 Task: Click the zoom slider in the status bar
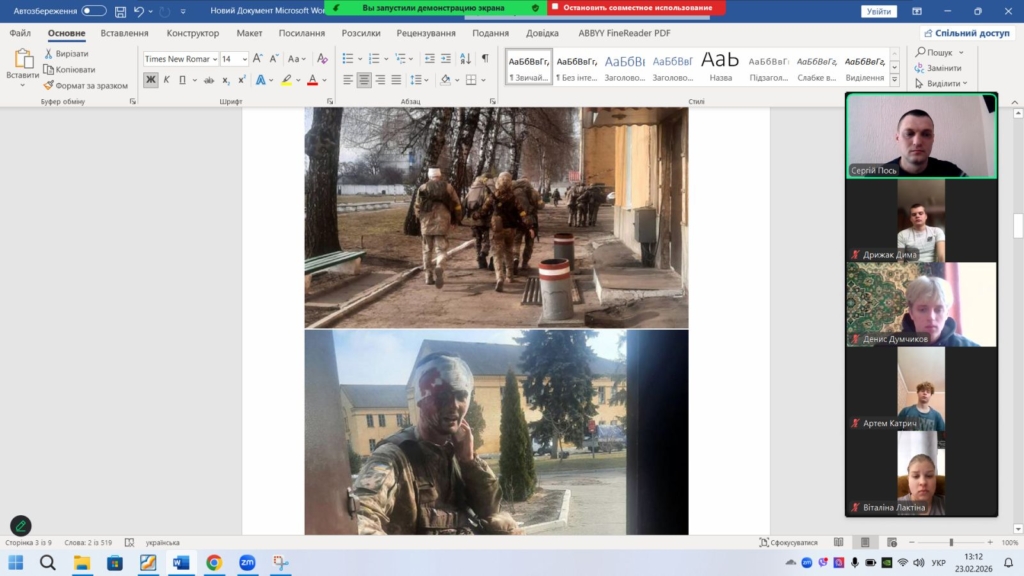(x=950, y=542)
